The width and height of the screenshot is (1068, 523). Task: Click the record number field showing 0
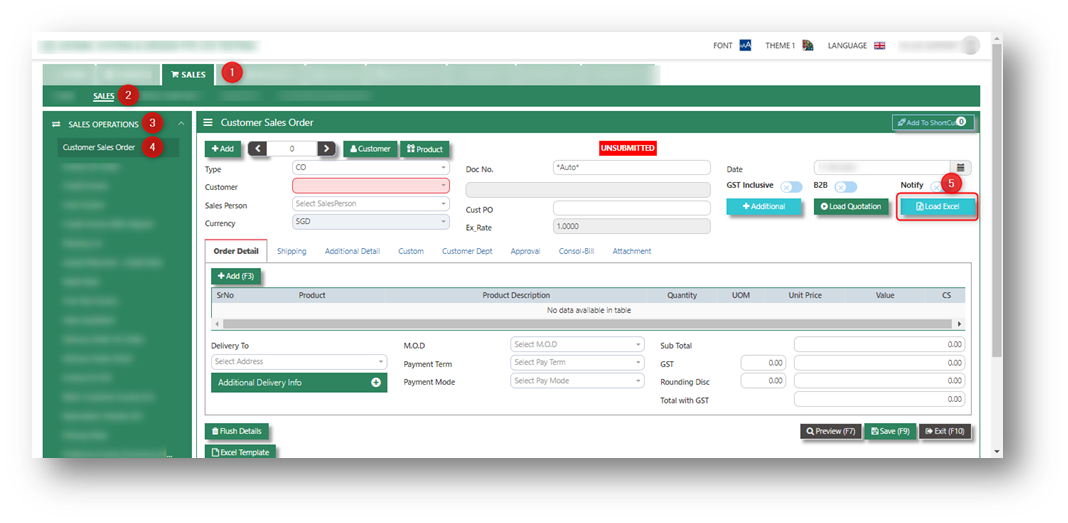pos(292,148)
